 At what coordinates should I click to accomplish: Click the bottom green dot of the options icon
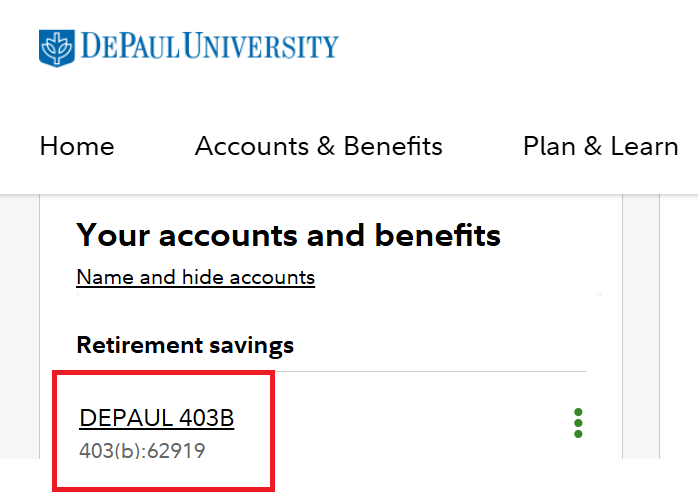(578, 434)
